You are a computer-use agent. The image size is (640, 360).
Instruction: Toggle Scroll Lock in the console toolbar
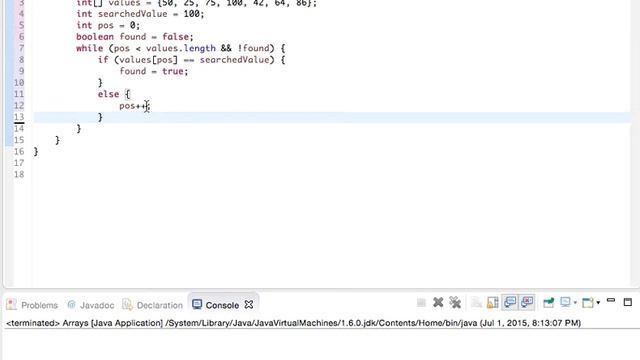[493, 302]
